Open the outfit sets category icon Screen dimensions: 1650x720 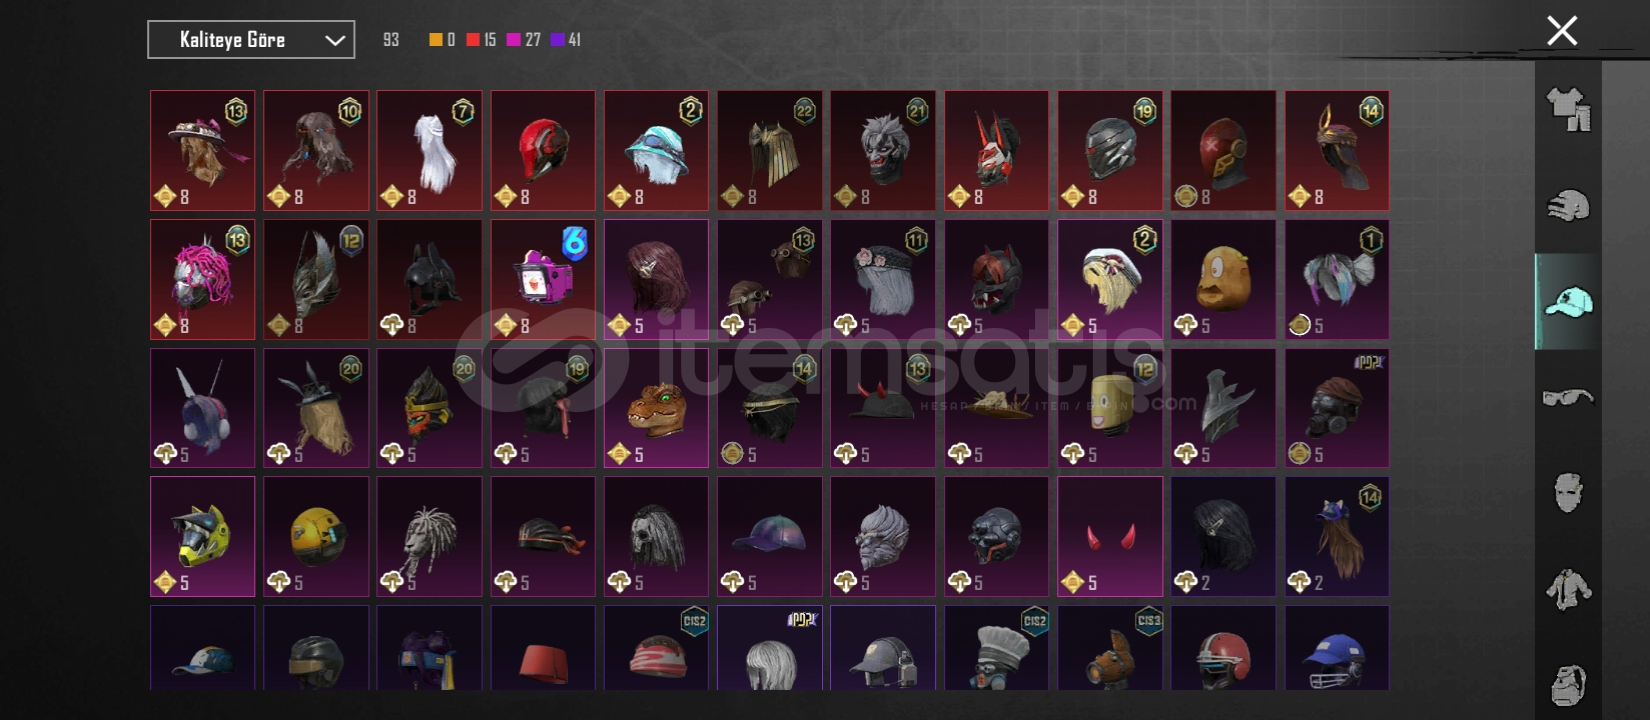(1568, 109)
